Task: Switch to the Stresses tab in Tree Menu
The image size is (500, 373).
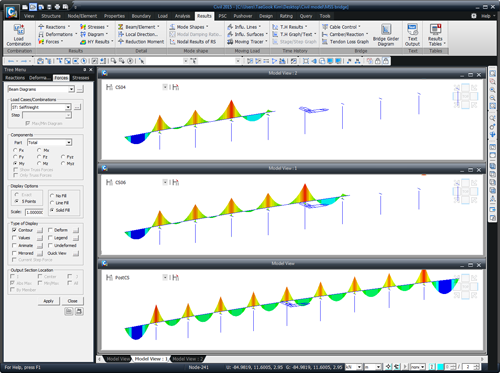Action: [81, 78]
